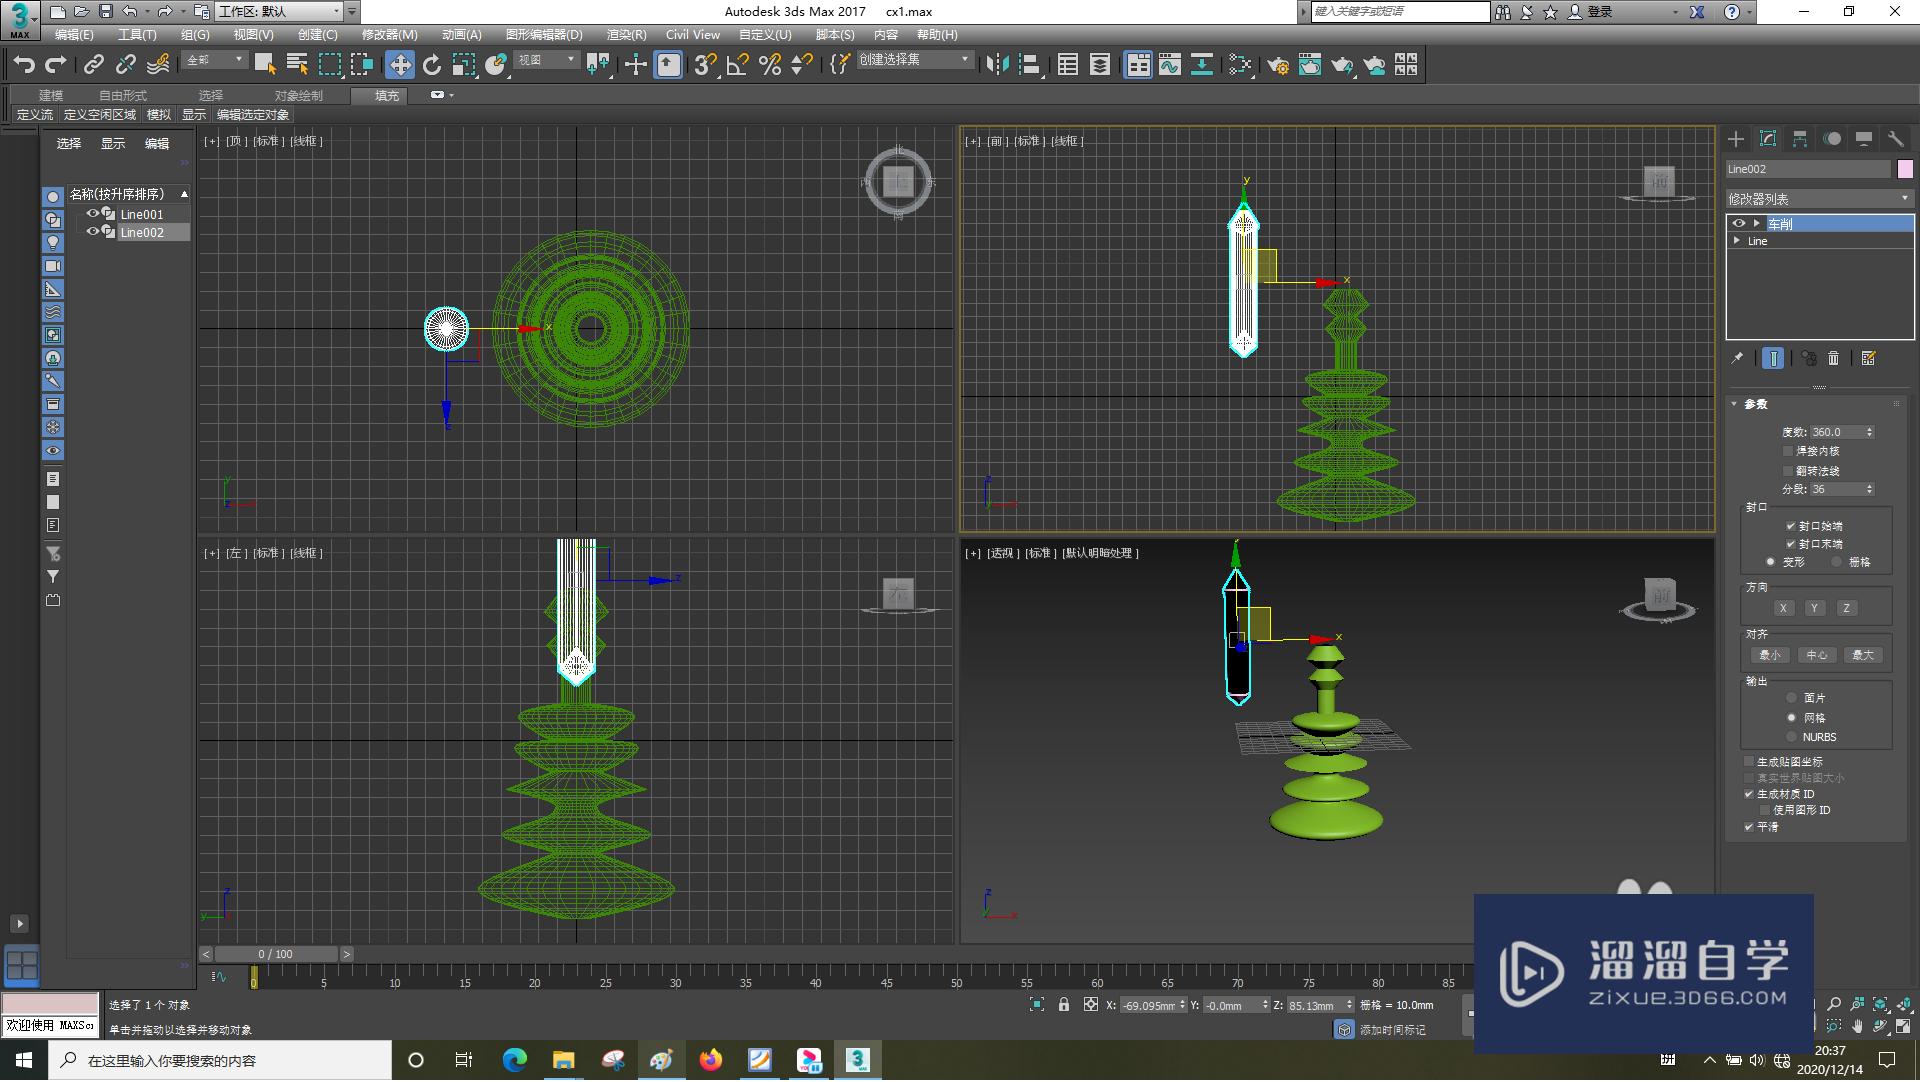Activate the Select and Rotate tool
The height and width of the screenshot is (1082, 1920).
(432, 65)
